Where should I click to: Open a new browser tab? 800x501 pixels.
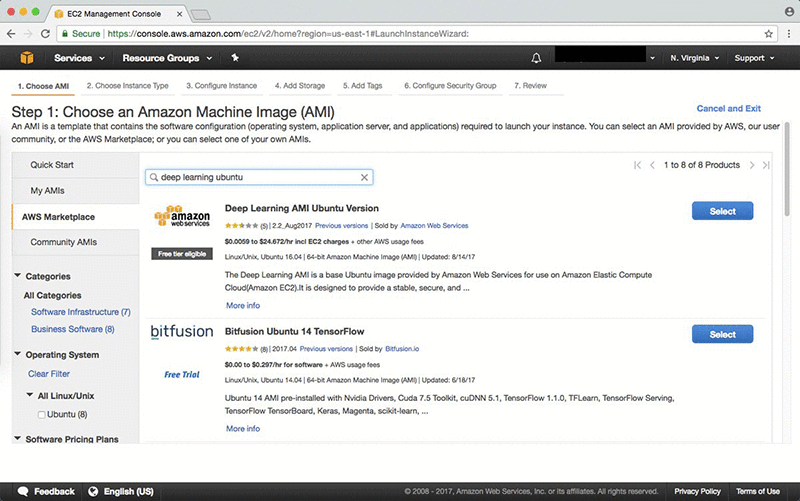pos(201,14)
